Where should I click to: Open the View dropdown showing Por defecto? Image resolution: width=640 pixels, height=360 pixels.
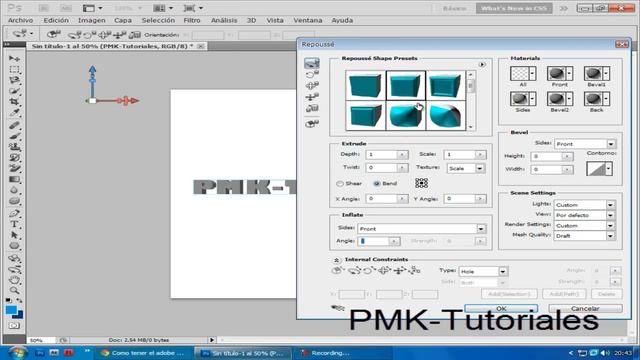584,215
